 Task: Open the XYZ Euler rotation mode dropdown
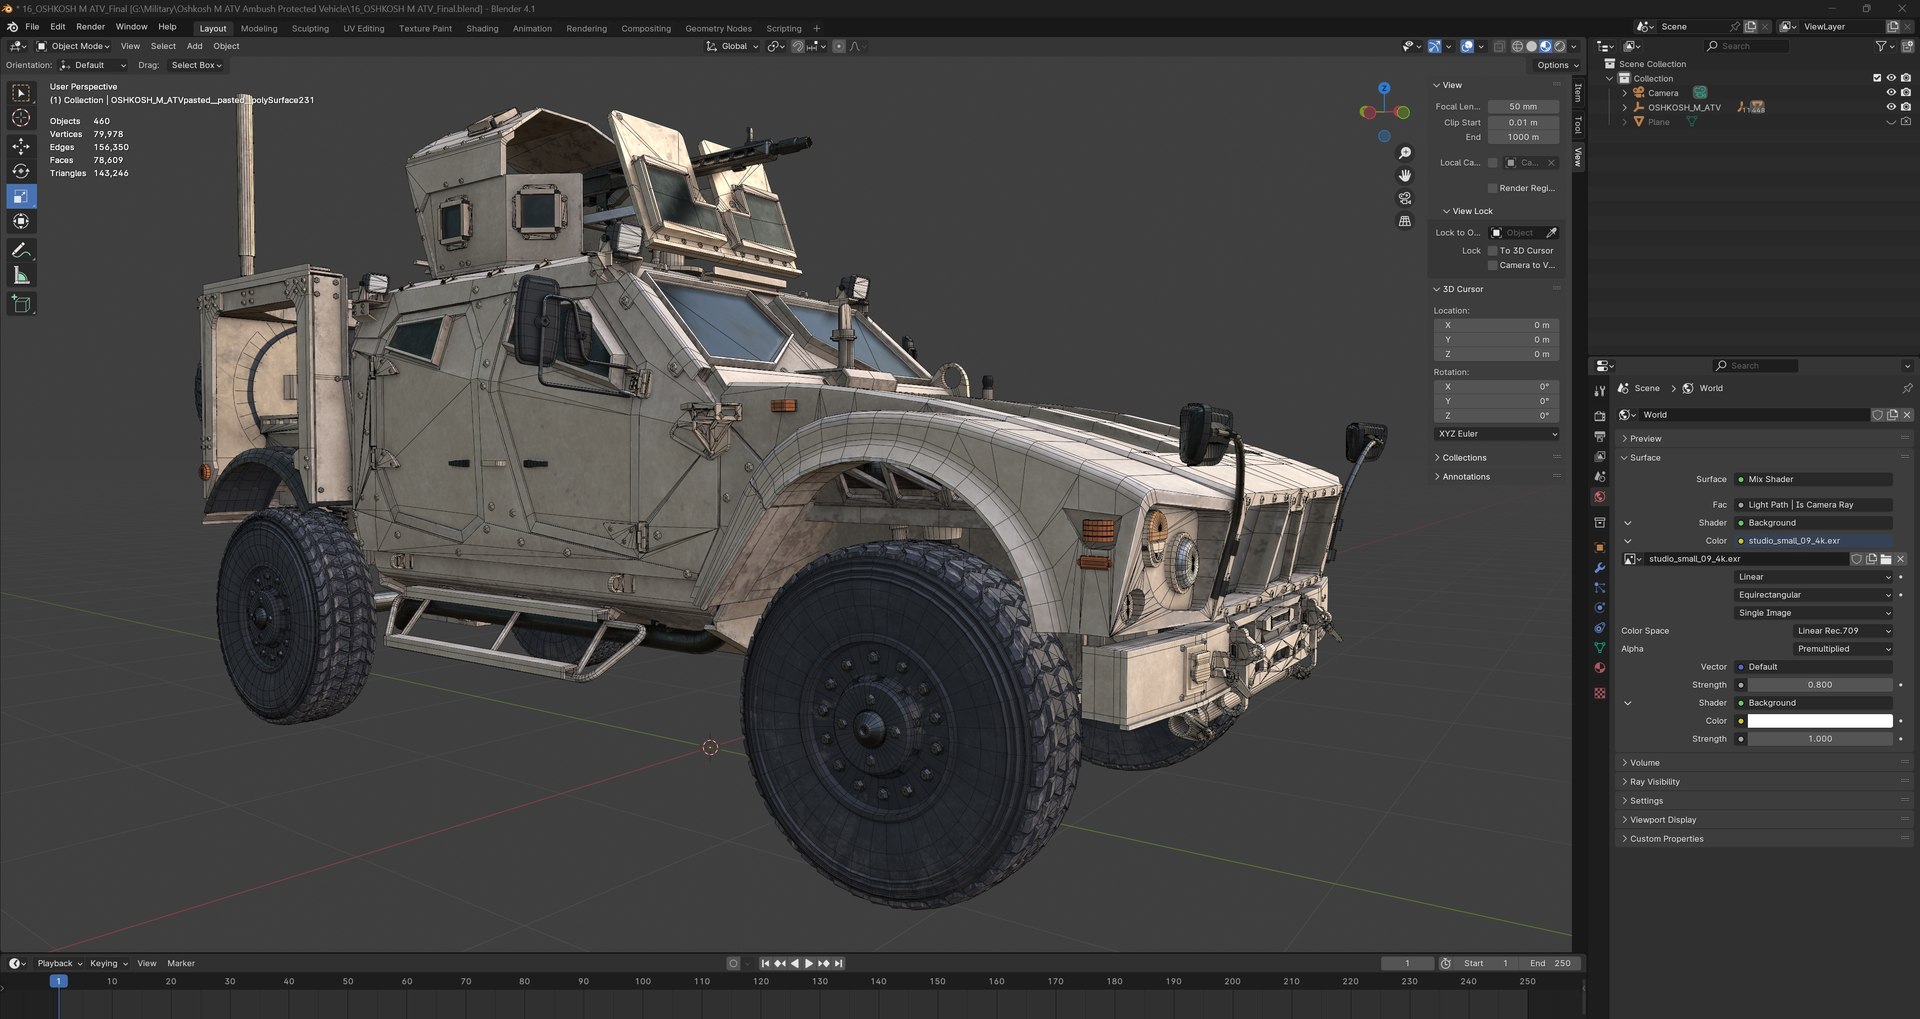[x=1497, y=434]
